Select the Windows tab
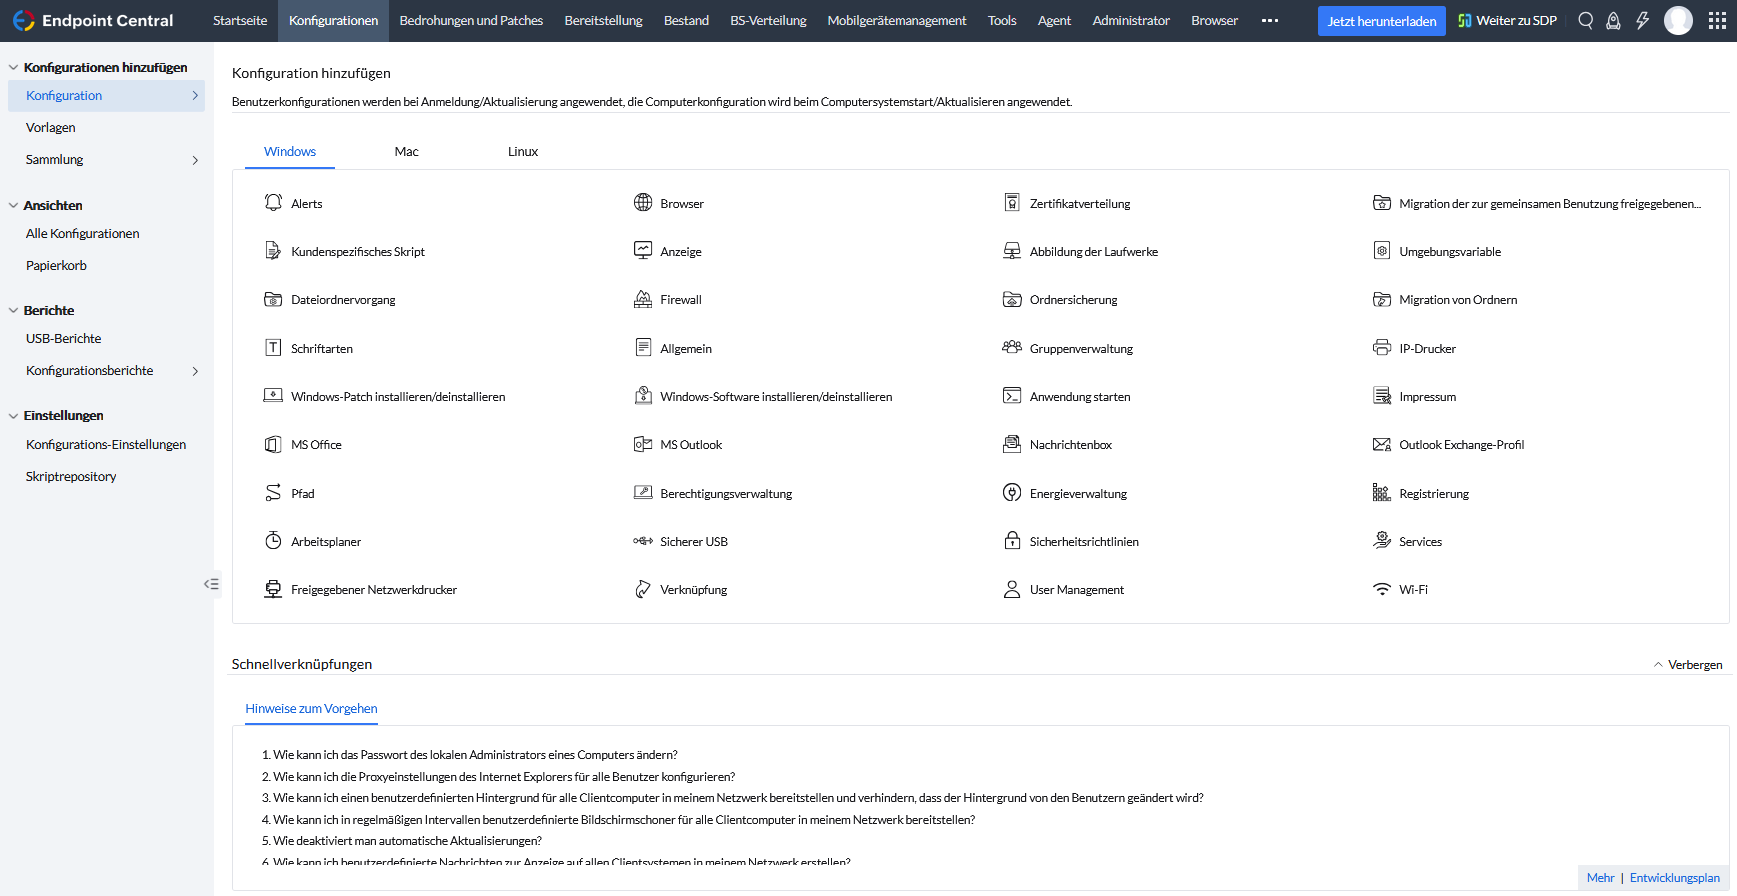The height and width of the screenshot is (896, 1737). click(x=290, y=151)
